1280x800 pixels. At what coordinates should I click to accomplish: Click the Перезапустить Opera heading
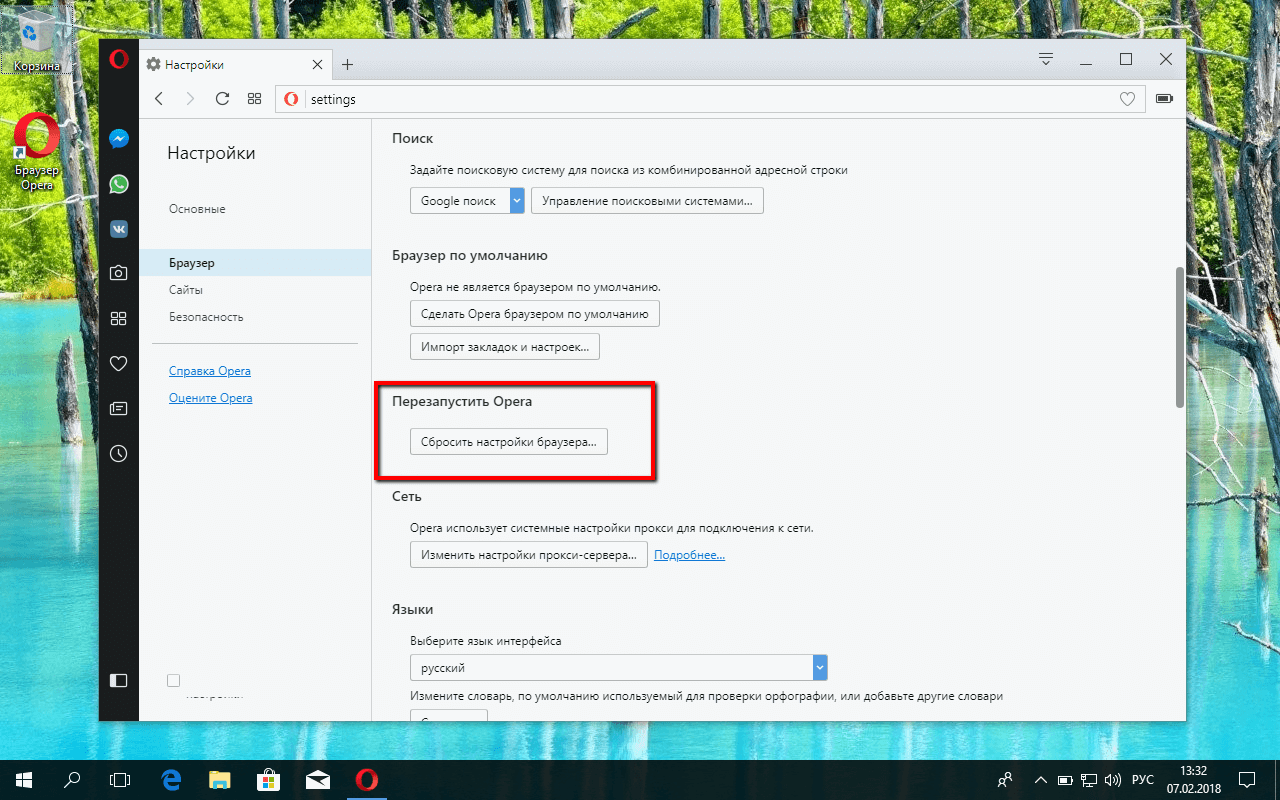pyautogui.click(x=462, y=401)
